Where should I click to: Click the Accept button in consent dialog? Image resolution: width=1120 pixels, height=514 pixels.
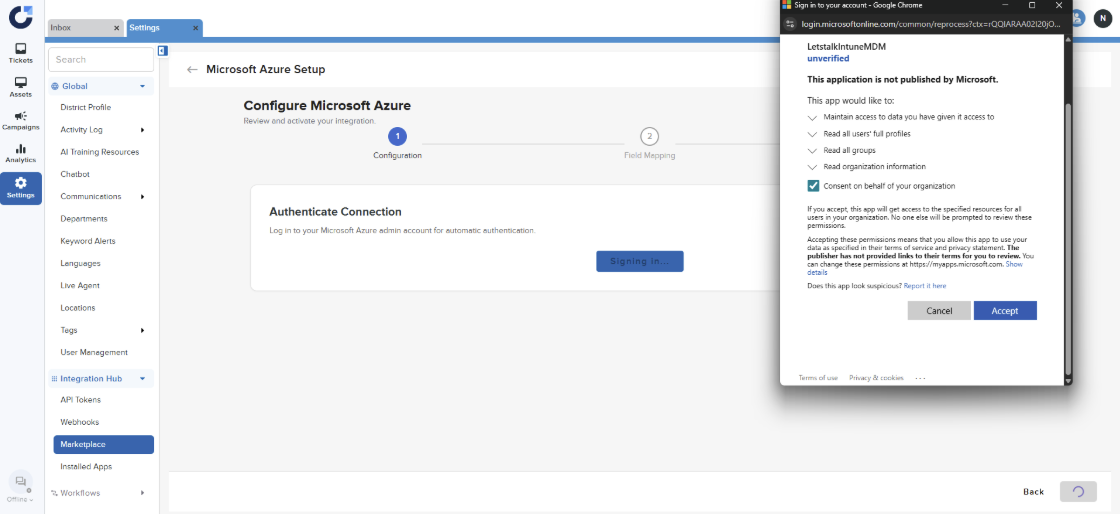(x=1004, y=311)
